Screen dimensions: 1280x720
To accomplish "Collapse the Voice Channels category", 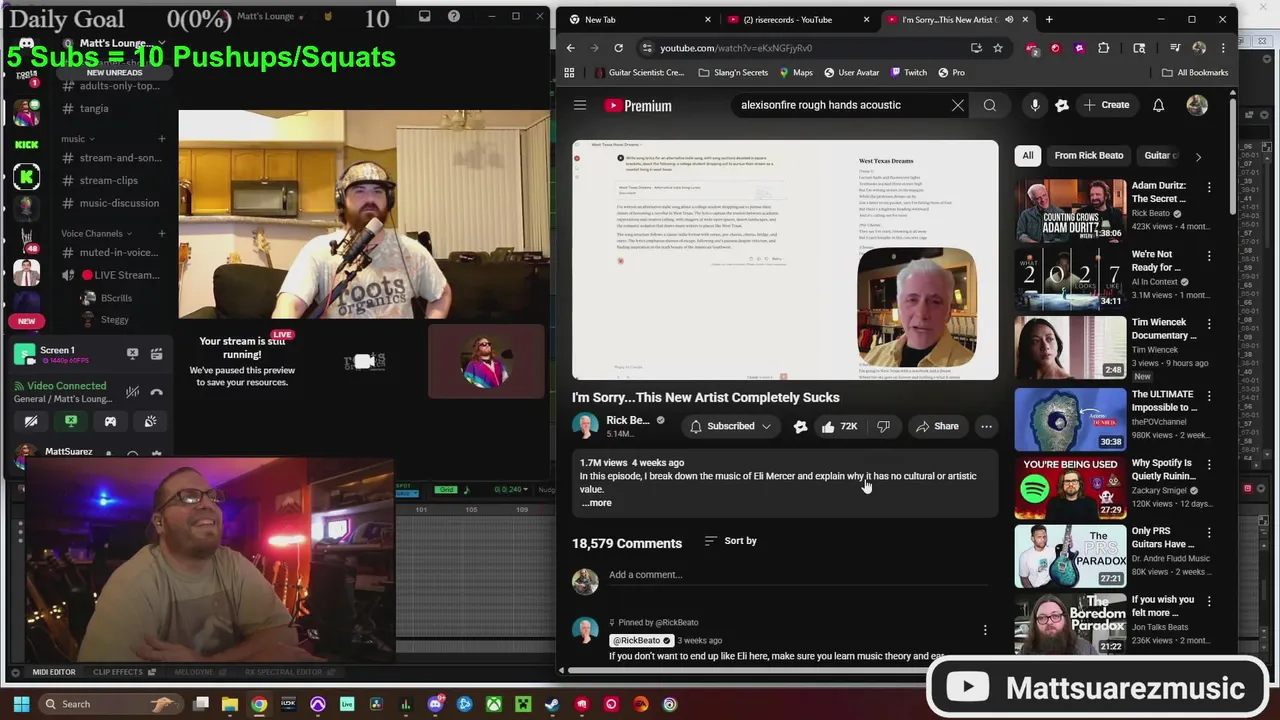I will click(97, 233).
